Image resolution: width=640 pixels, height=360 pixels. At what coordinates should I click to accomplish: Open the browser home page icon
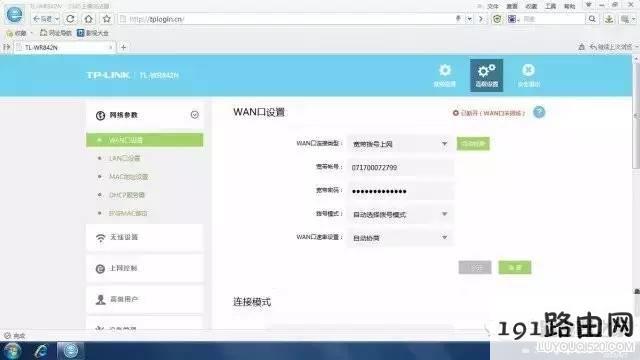(89, 19)
